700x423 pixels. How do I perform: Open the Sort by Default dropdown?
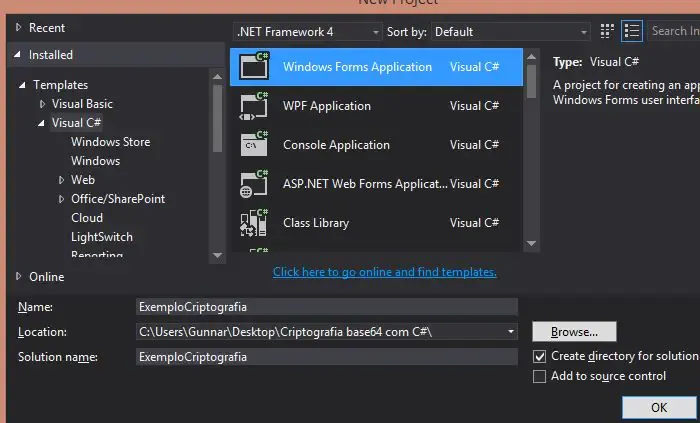pos(511,32)
